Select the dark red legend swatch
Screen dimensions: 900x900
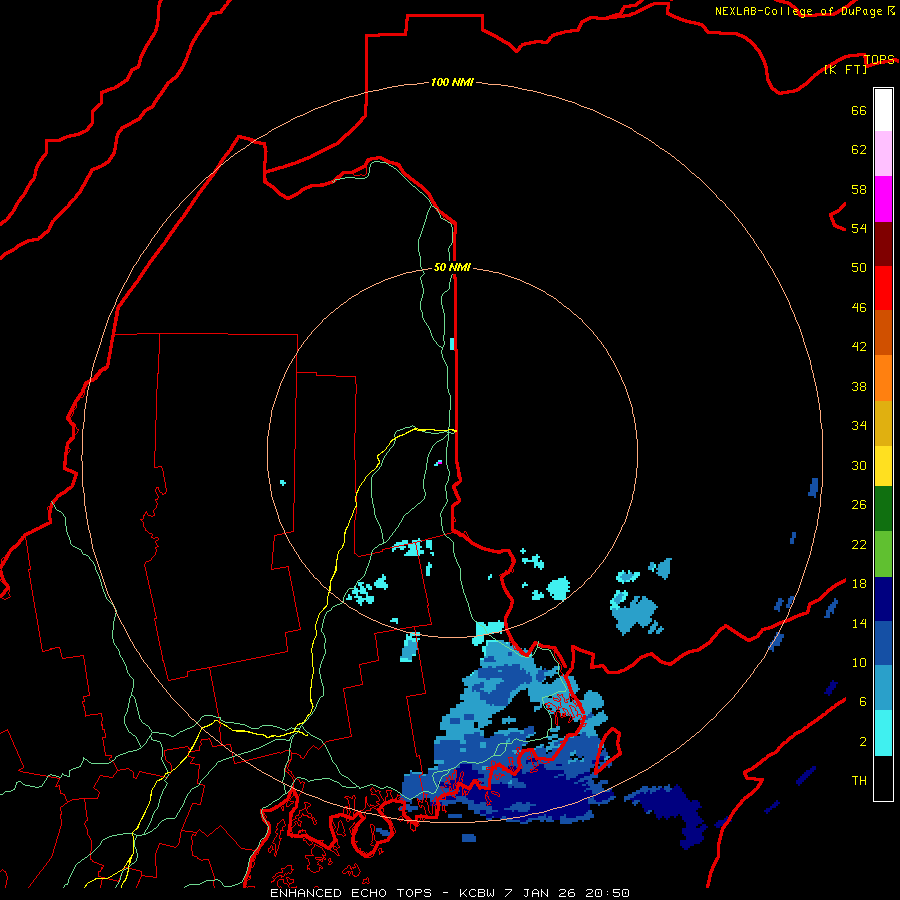click(x=883, y=243)
